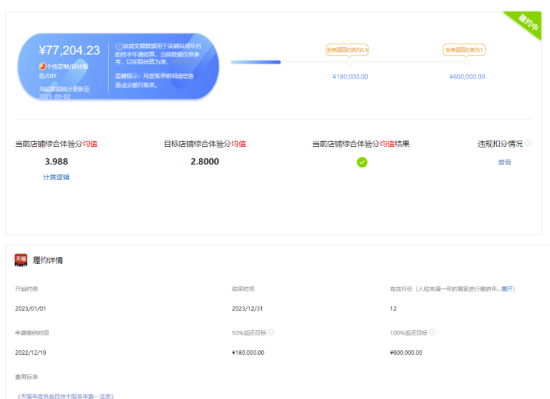
Task: Click the info icon beside 50%返还目标
Action: pyautogui.click(x=271, y=332)
